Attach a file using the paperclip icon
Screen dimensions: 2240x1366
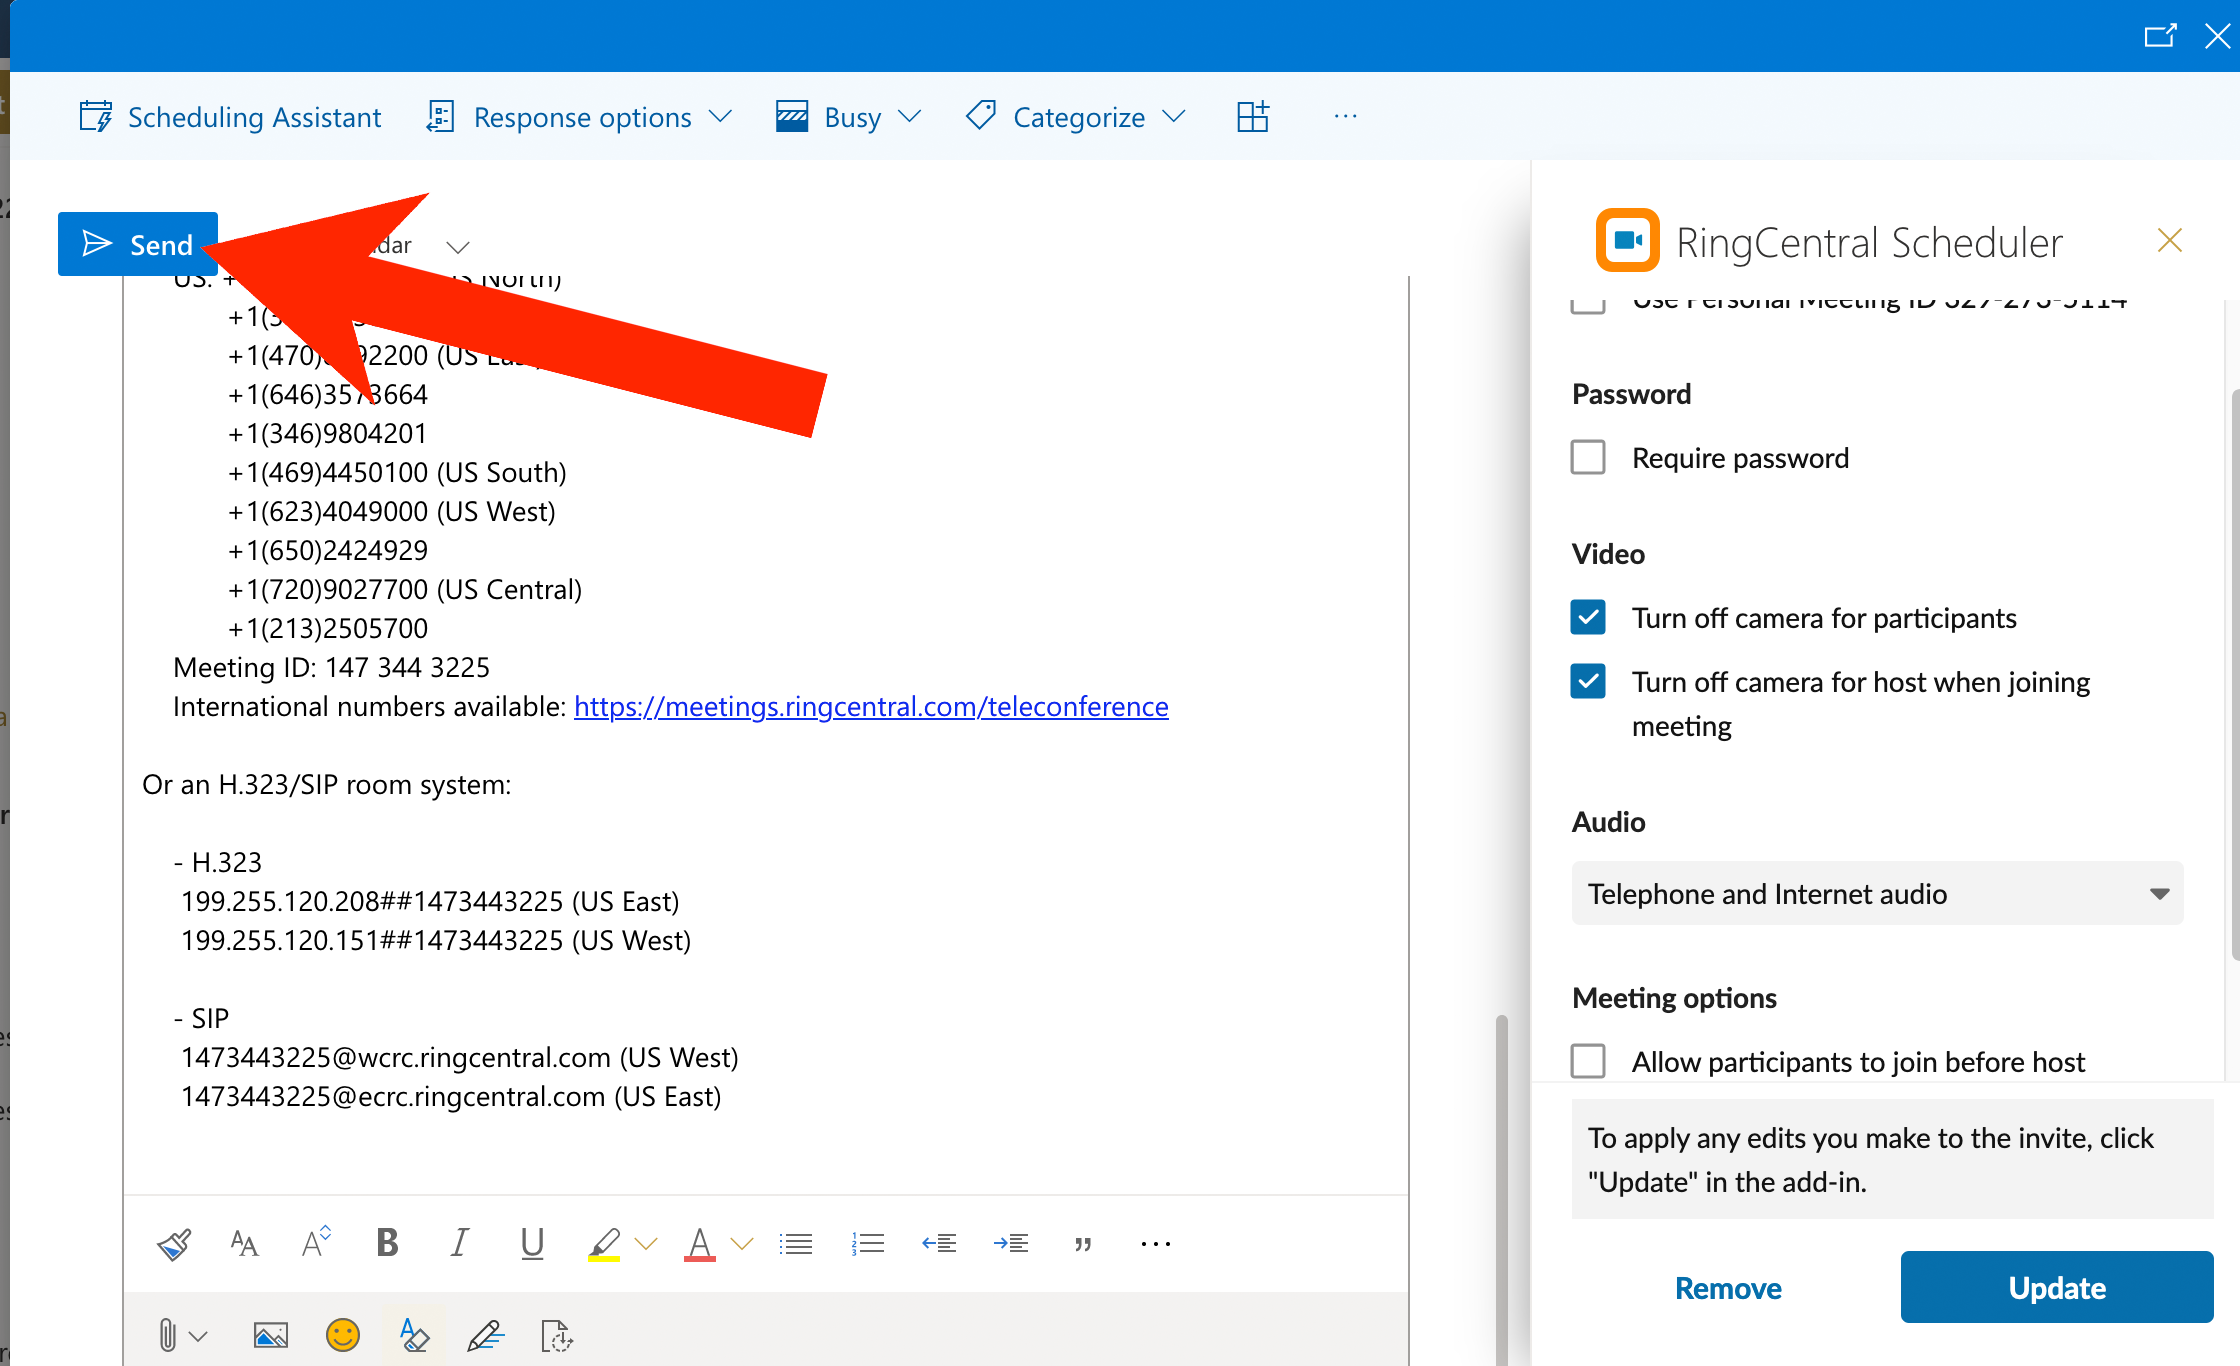click(x=168, y=1335)
